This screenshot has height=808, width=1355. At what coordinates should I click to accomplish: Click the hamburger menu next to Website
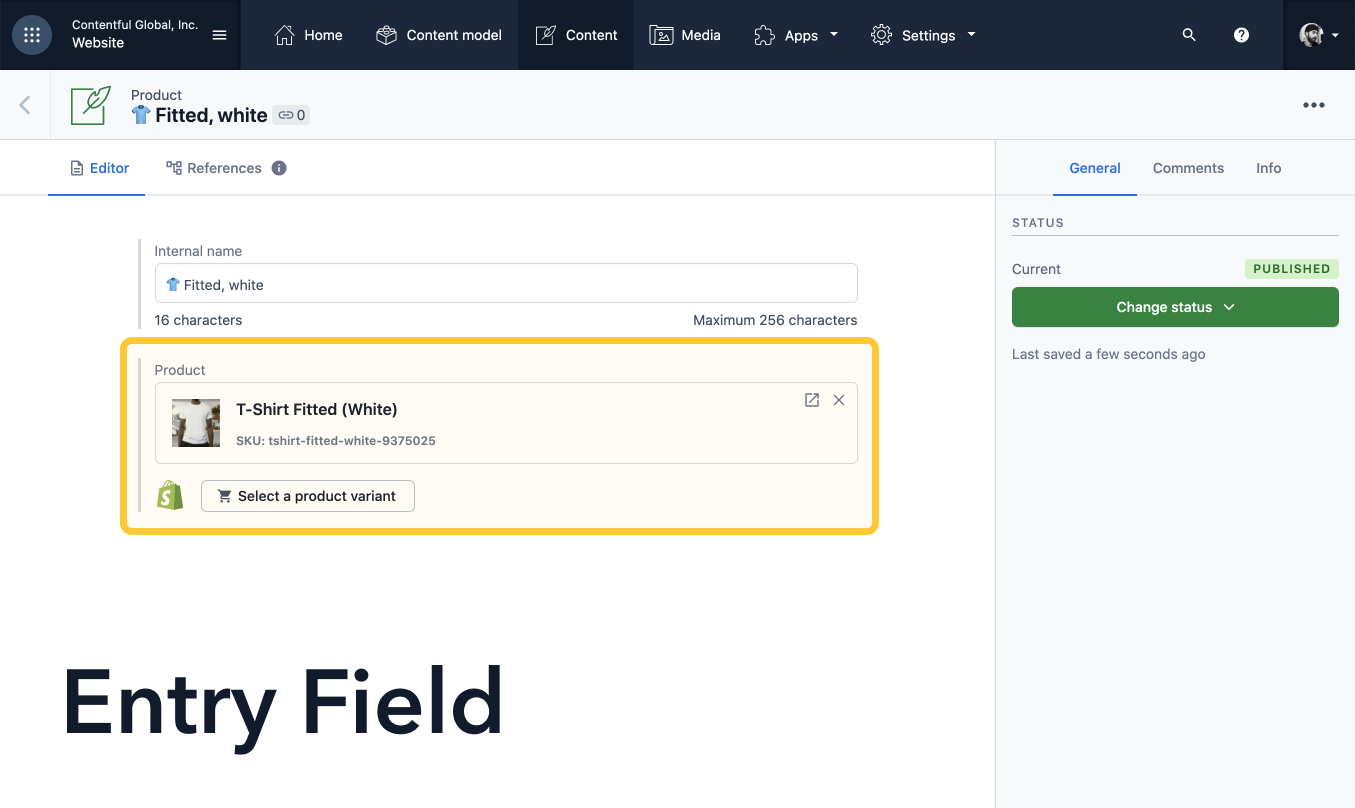(220, 35)
